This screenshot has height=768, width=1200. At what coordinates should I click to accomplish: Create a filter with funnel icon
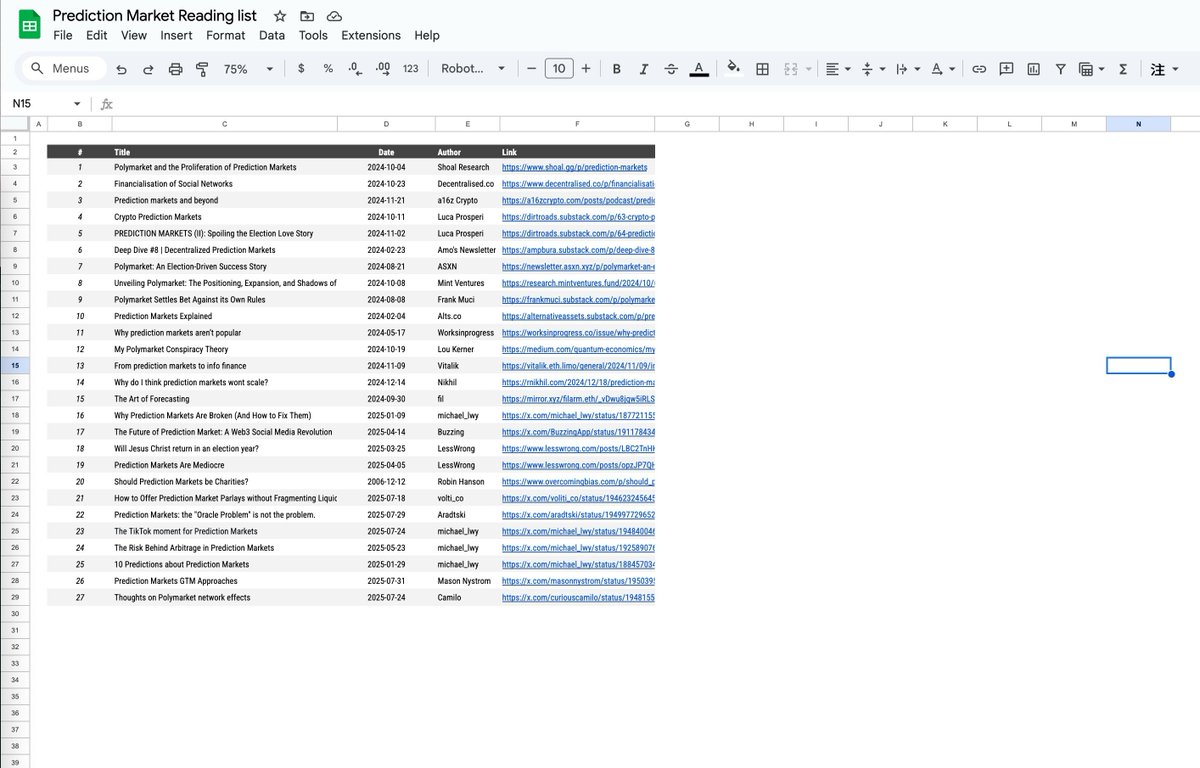[x=1060, y=69]
